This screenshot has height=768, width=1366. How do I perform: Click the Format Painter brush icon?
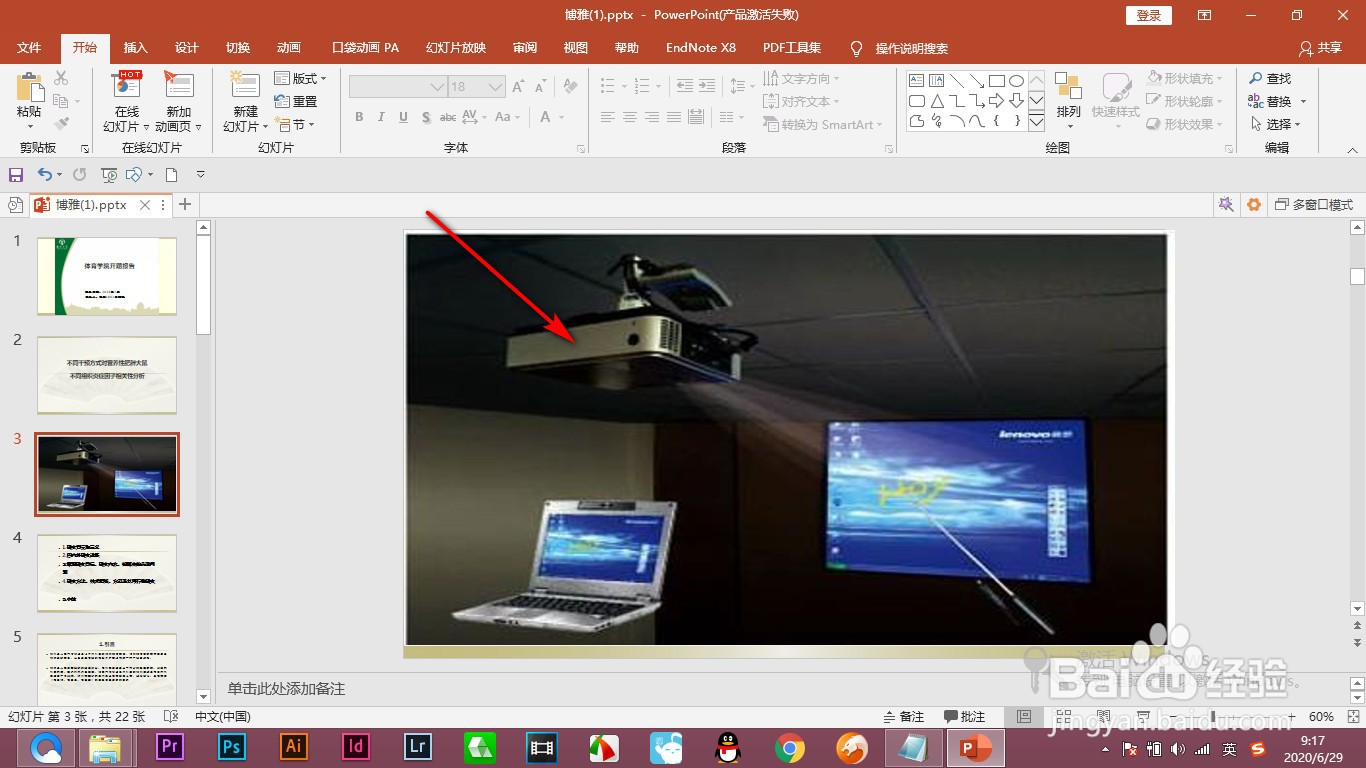(x=61, y=124)
